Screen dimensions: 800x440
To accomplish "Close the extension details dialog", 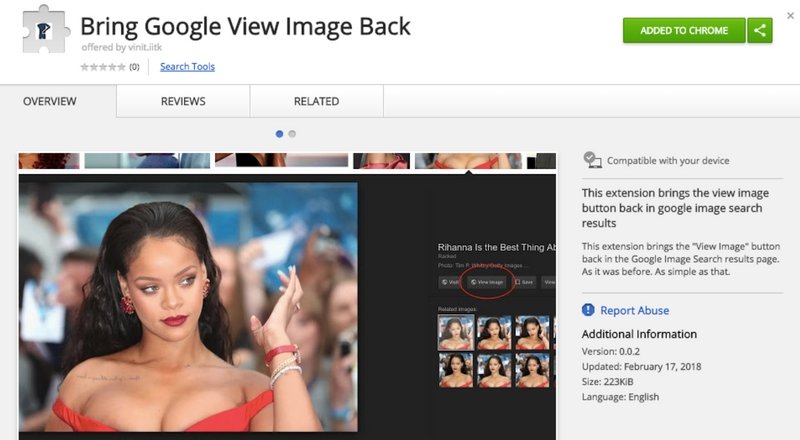I will pyautogui.click(x=790, y=16).
